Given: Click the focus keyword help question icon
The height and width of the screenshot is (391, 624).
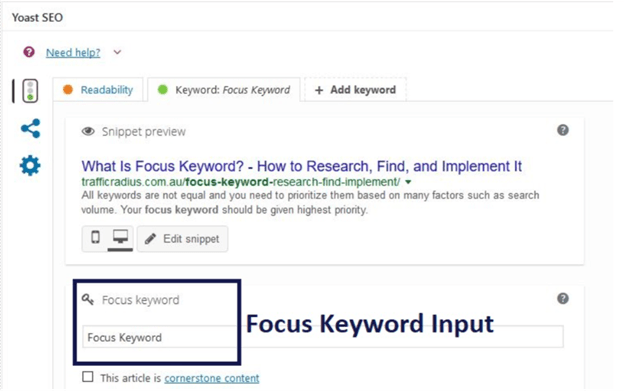Looking at the screenshot, I should coord(563,299).
